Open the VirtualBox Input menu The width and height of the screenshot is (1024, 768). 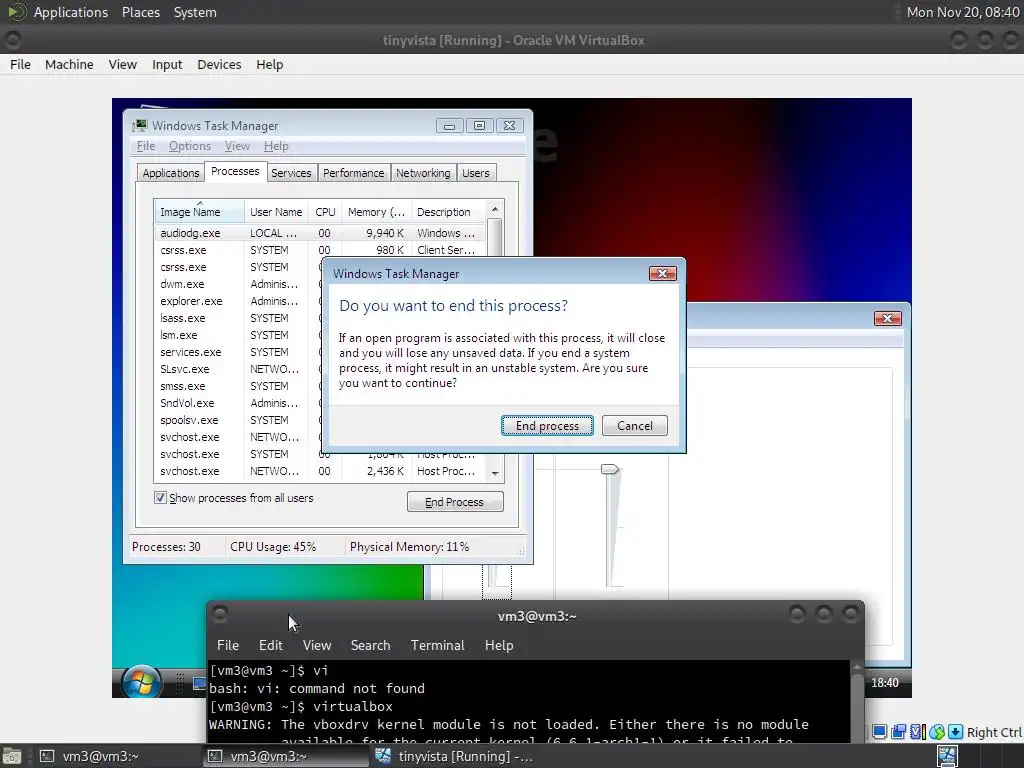coord(167,64)
